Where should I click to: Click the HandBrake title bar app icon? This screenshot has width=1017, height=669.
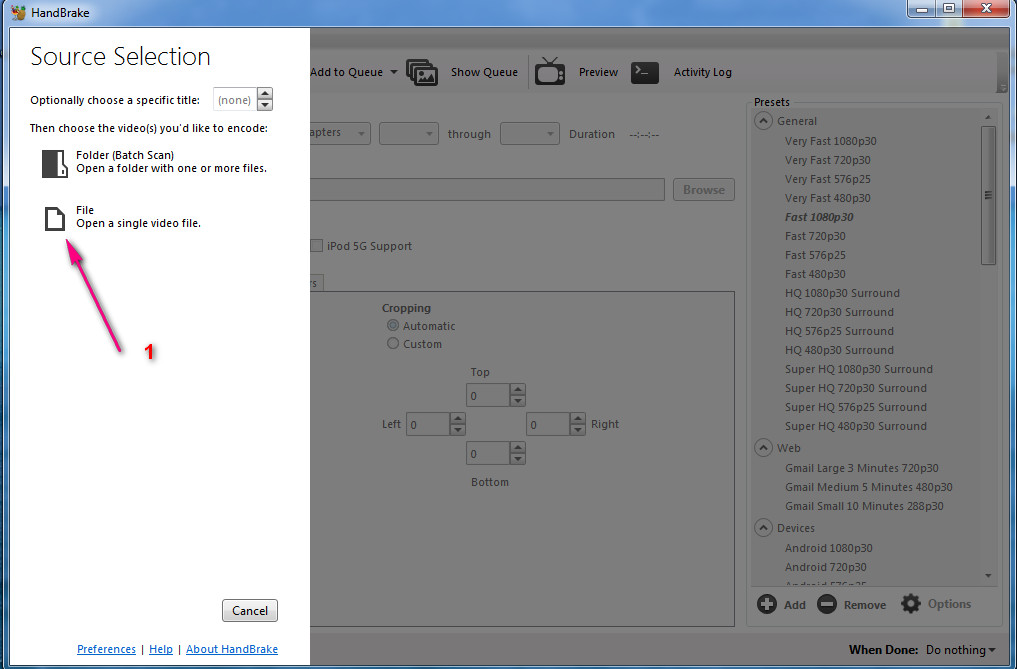[x=19, y=12]
